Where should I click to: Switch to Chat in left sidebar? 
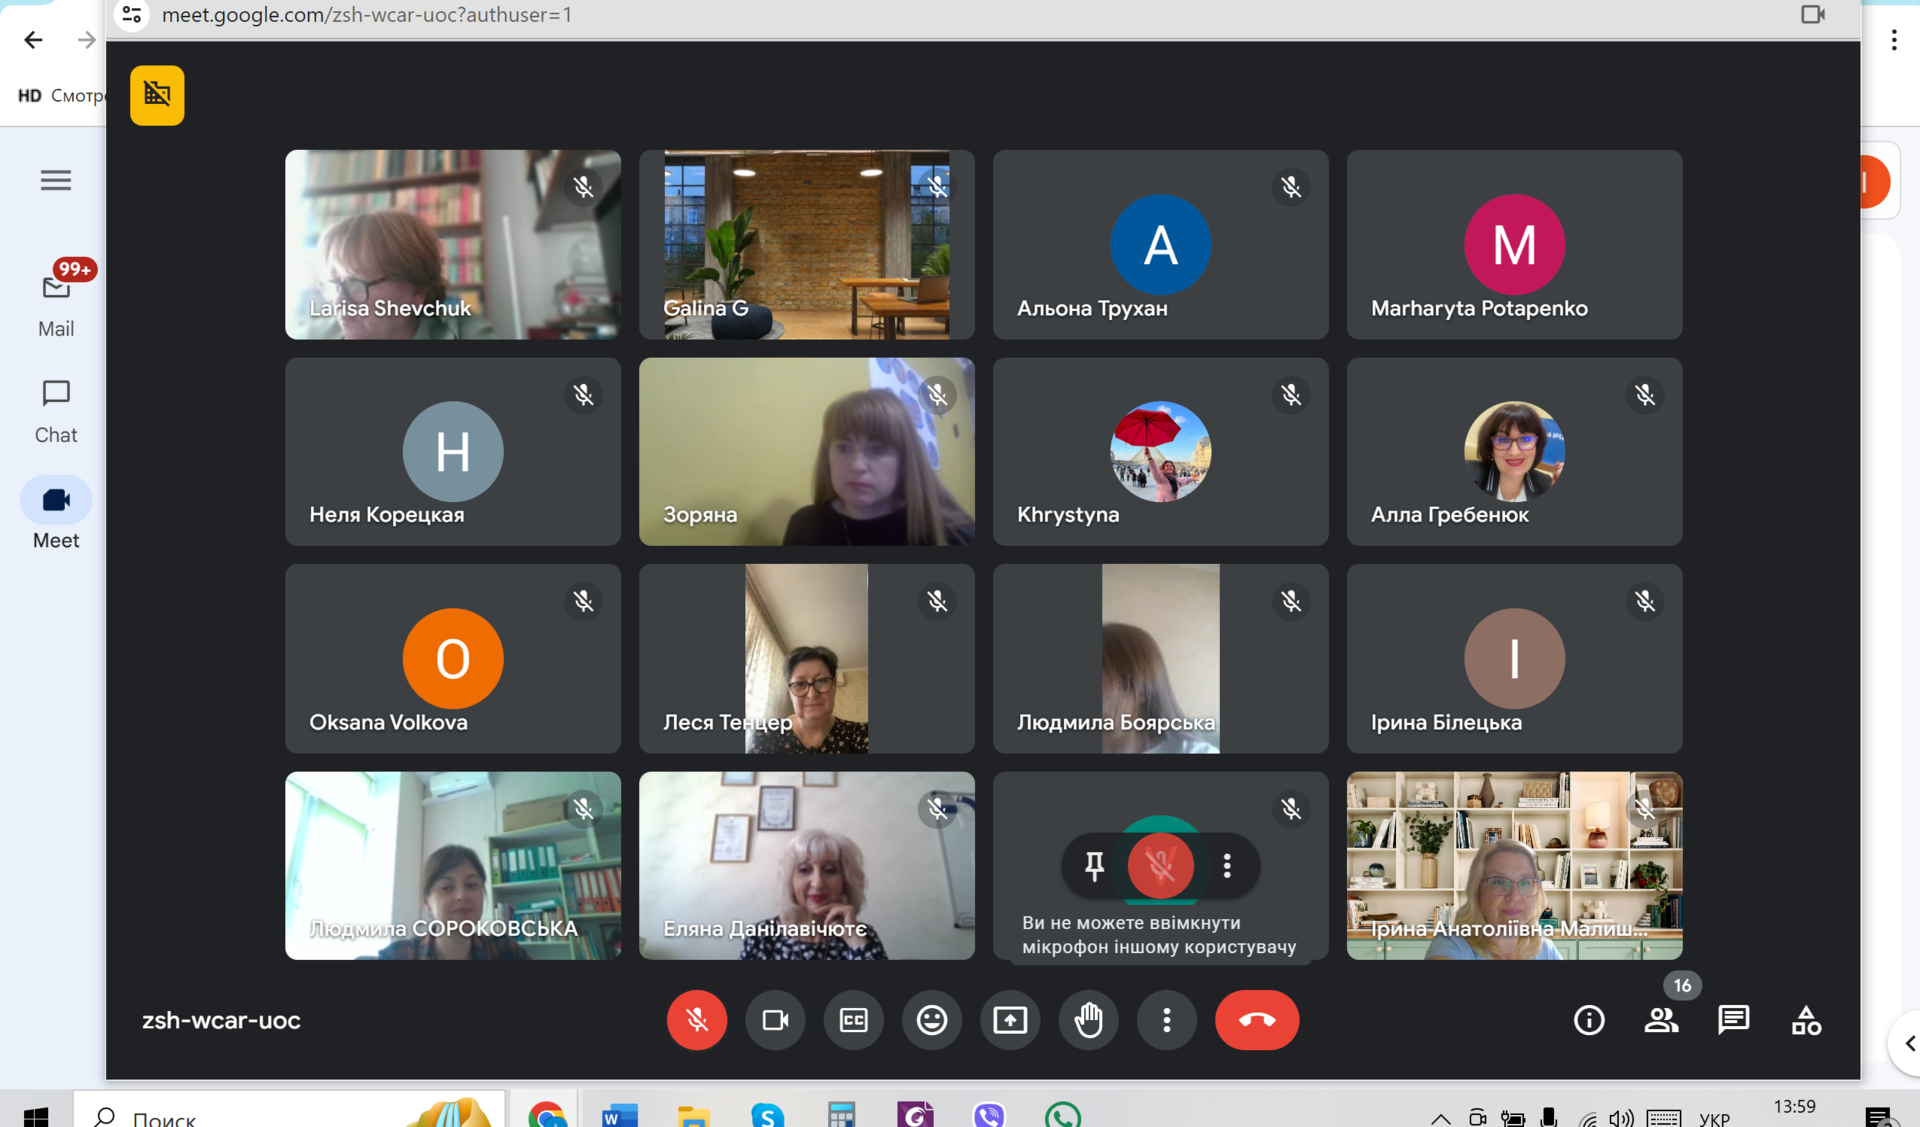[x=56, y=411]
